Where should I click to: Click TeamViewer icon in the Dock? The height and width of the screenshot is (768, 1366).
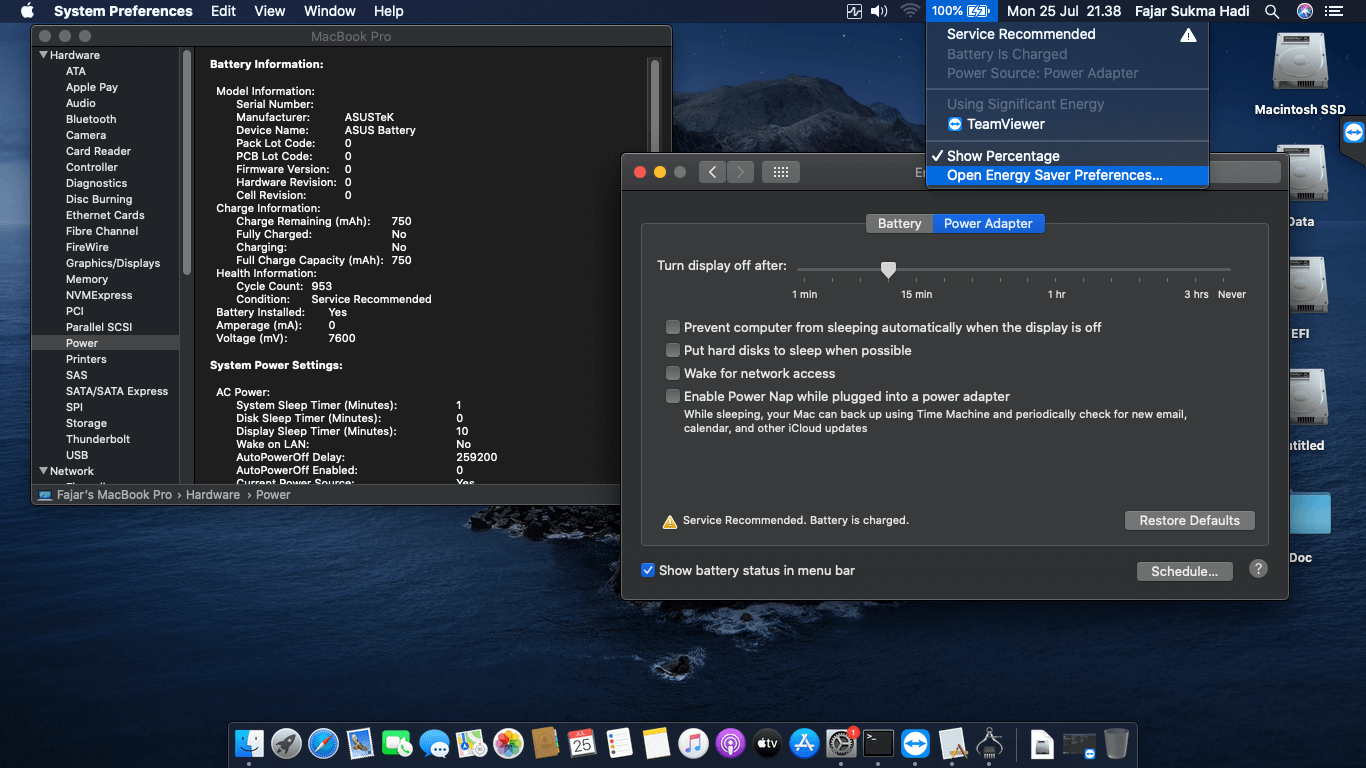915,743
